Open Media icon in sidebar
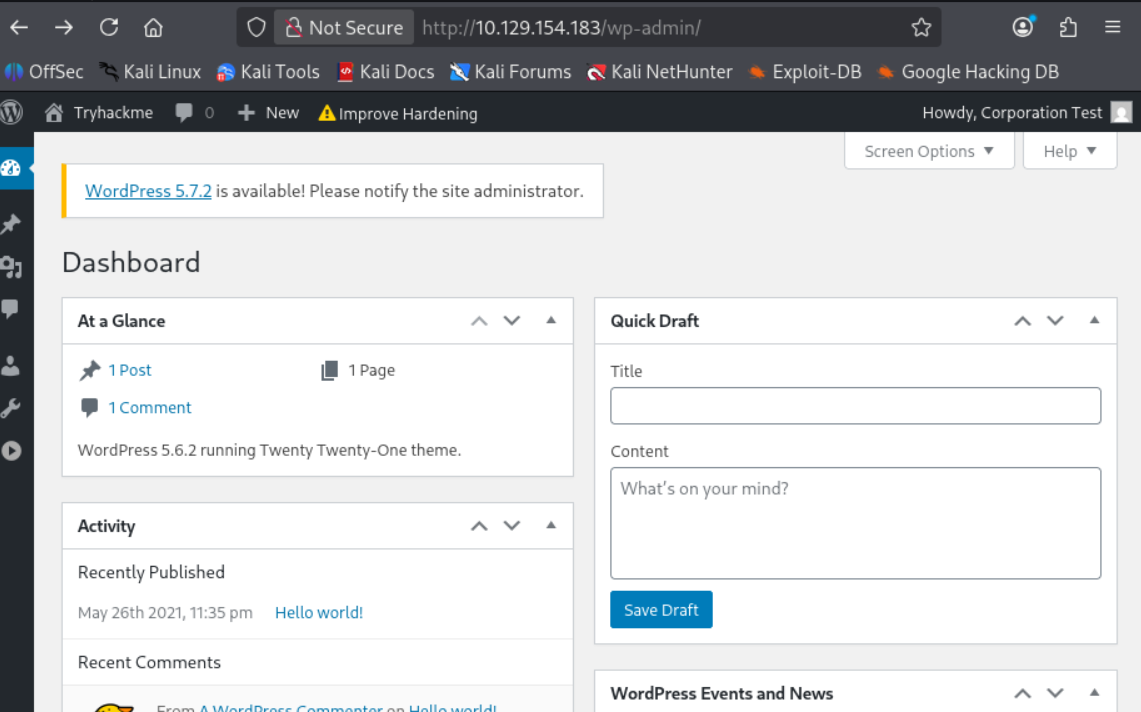This screenshot has height=712, width=1141. 11,267
